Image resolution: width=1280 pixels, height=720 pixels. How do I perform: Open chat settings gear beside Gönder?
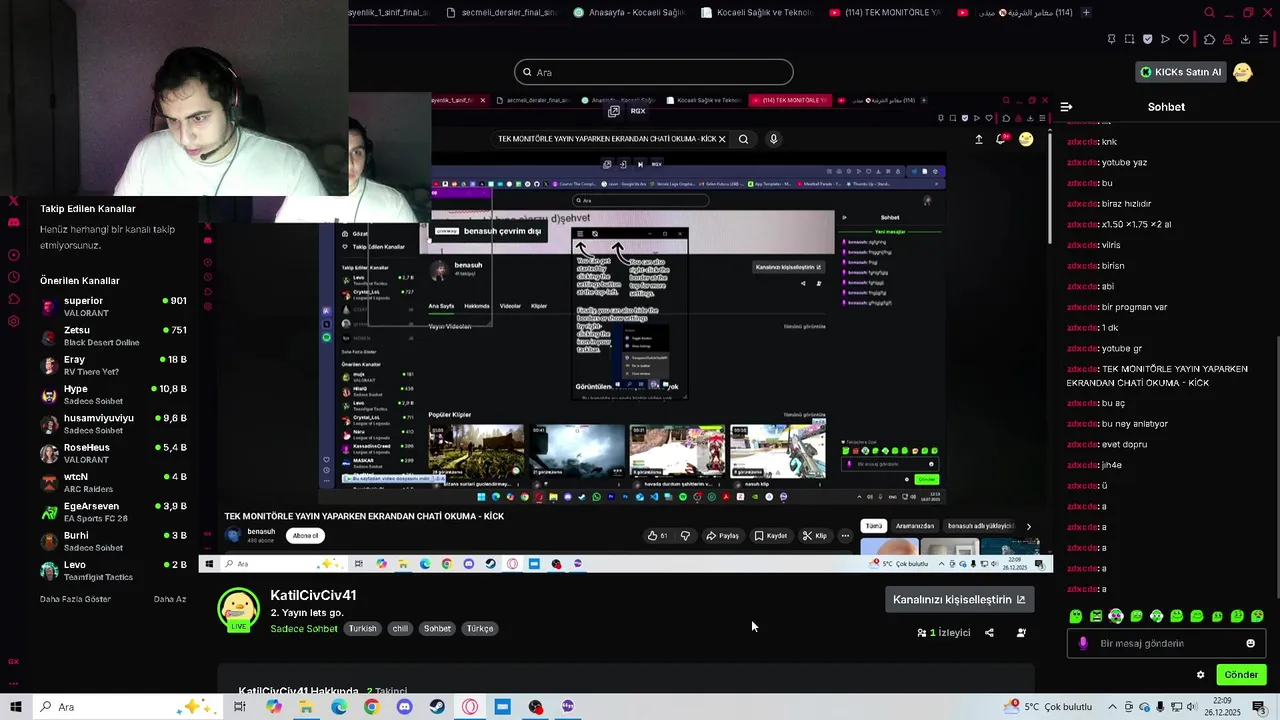click(1200, 675)
